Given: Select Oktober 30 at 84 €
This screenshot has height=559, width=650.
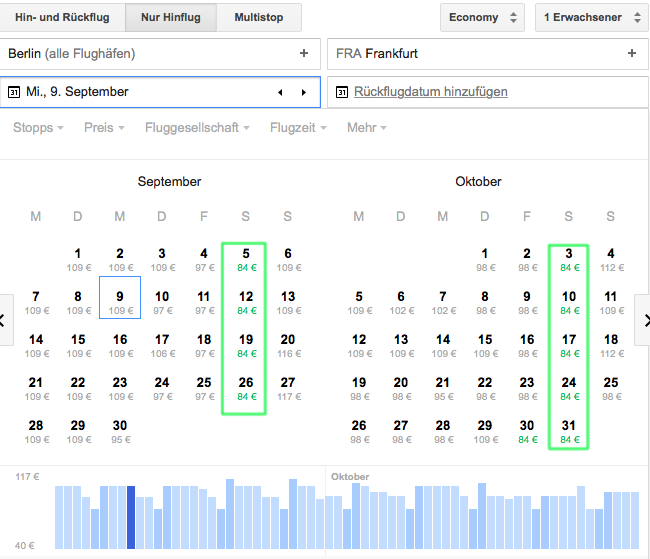Looking at the screenshot, I should point(527,432).
